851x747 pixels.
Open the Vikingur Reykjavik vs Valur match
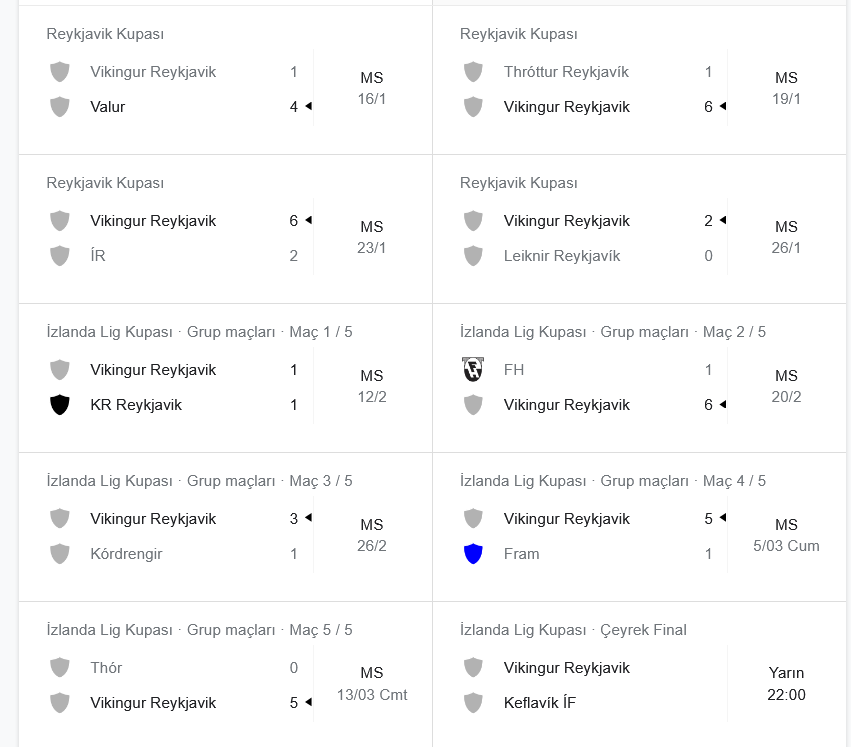point(225,80)
